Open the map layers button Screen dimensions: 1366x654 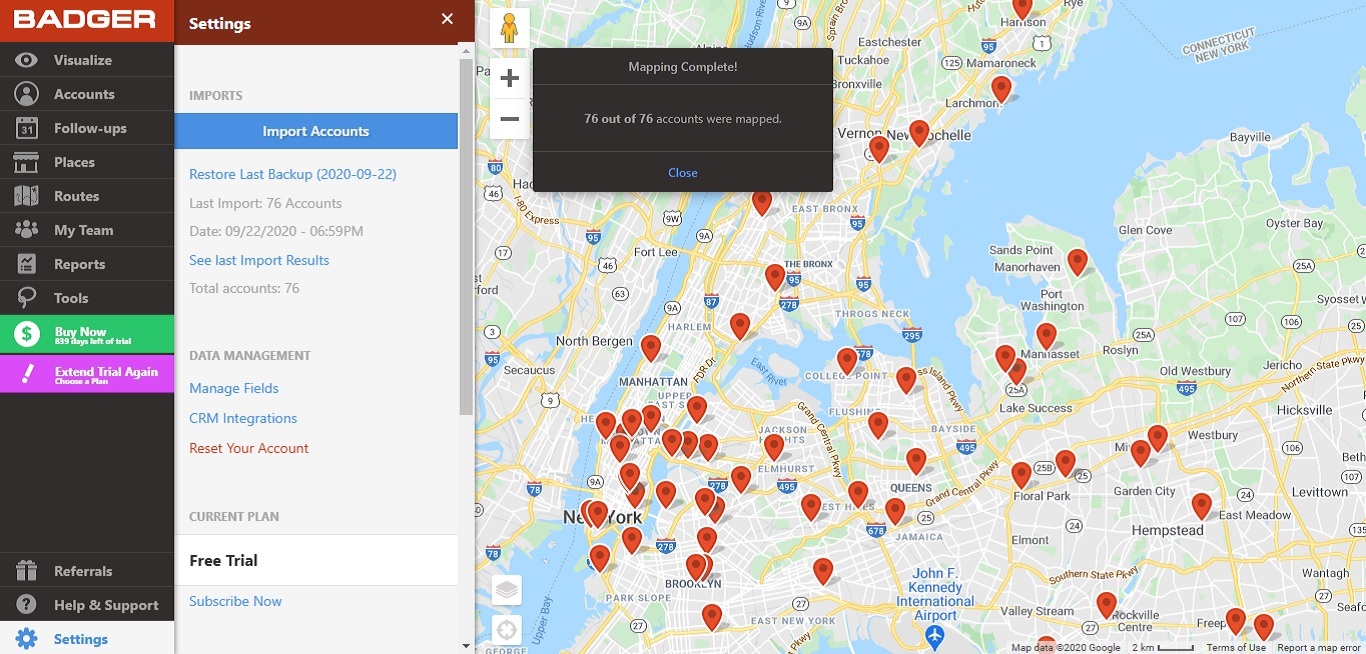click(507, 590)
